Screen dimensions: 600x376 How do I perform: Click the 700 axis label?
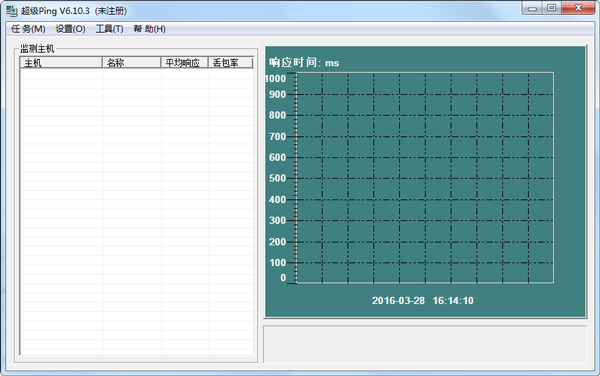277,137
